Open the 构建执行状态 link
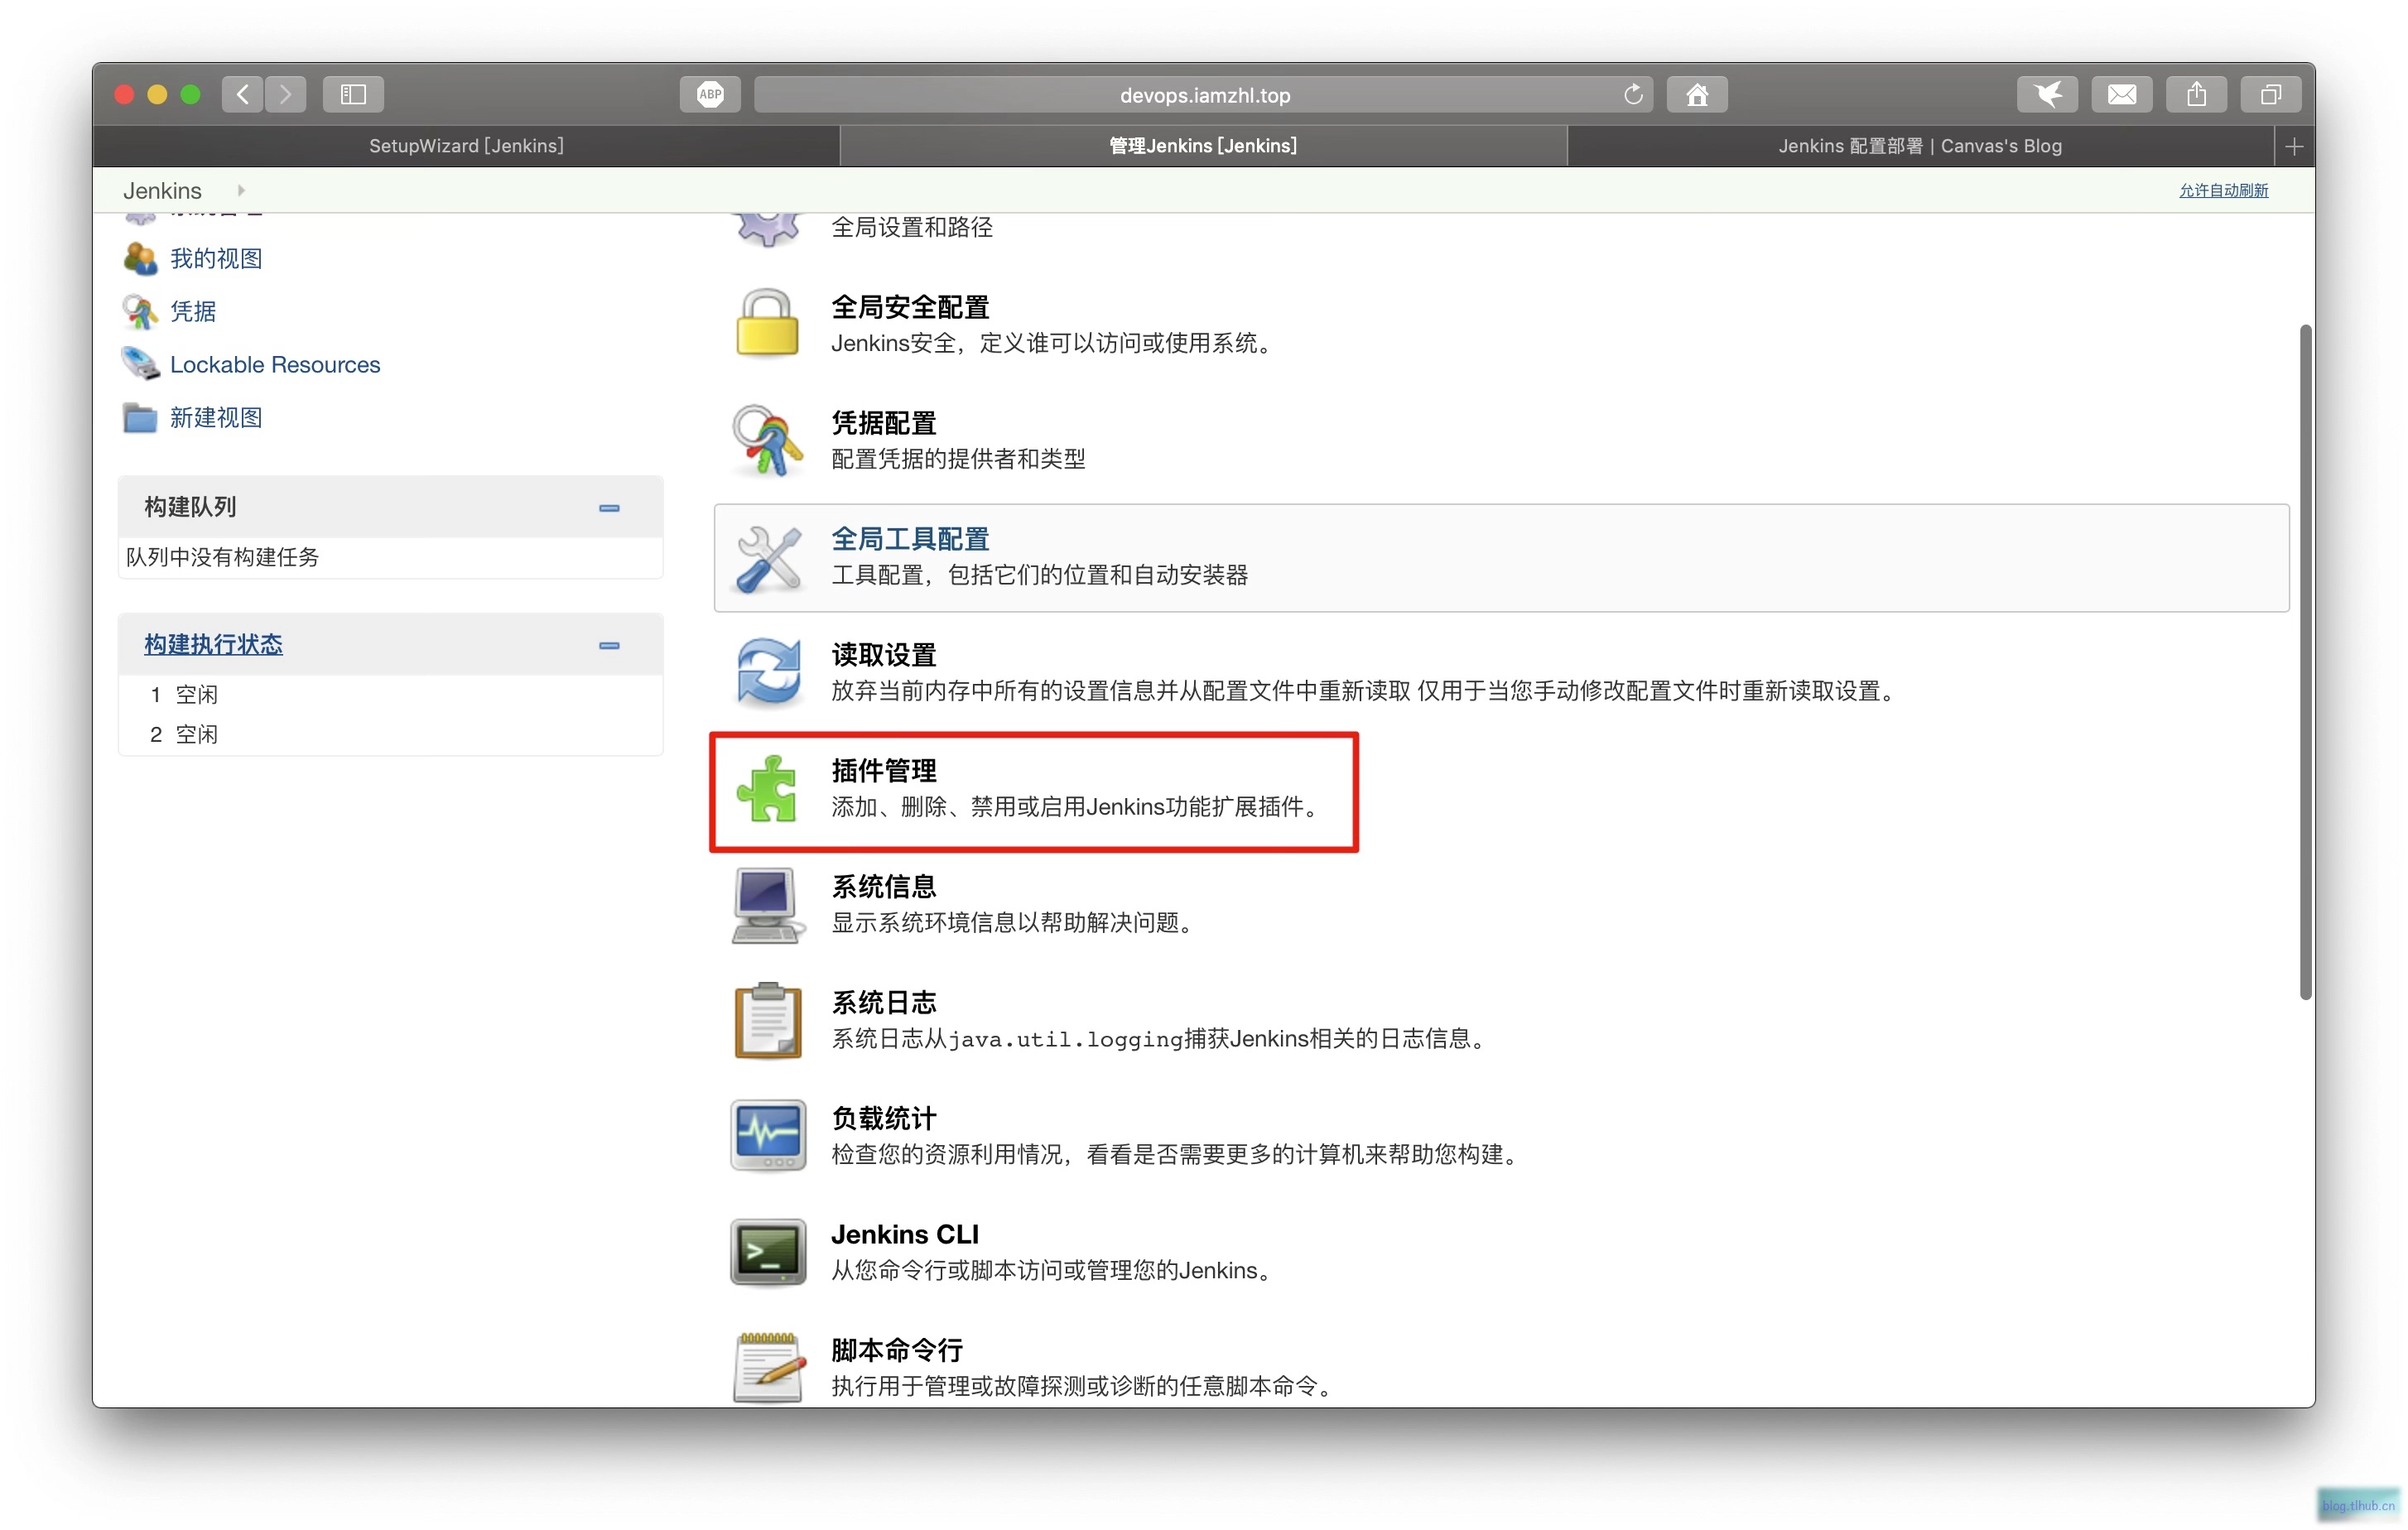Viewport: 2408px width, 1530px height. point(213,644)
